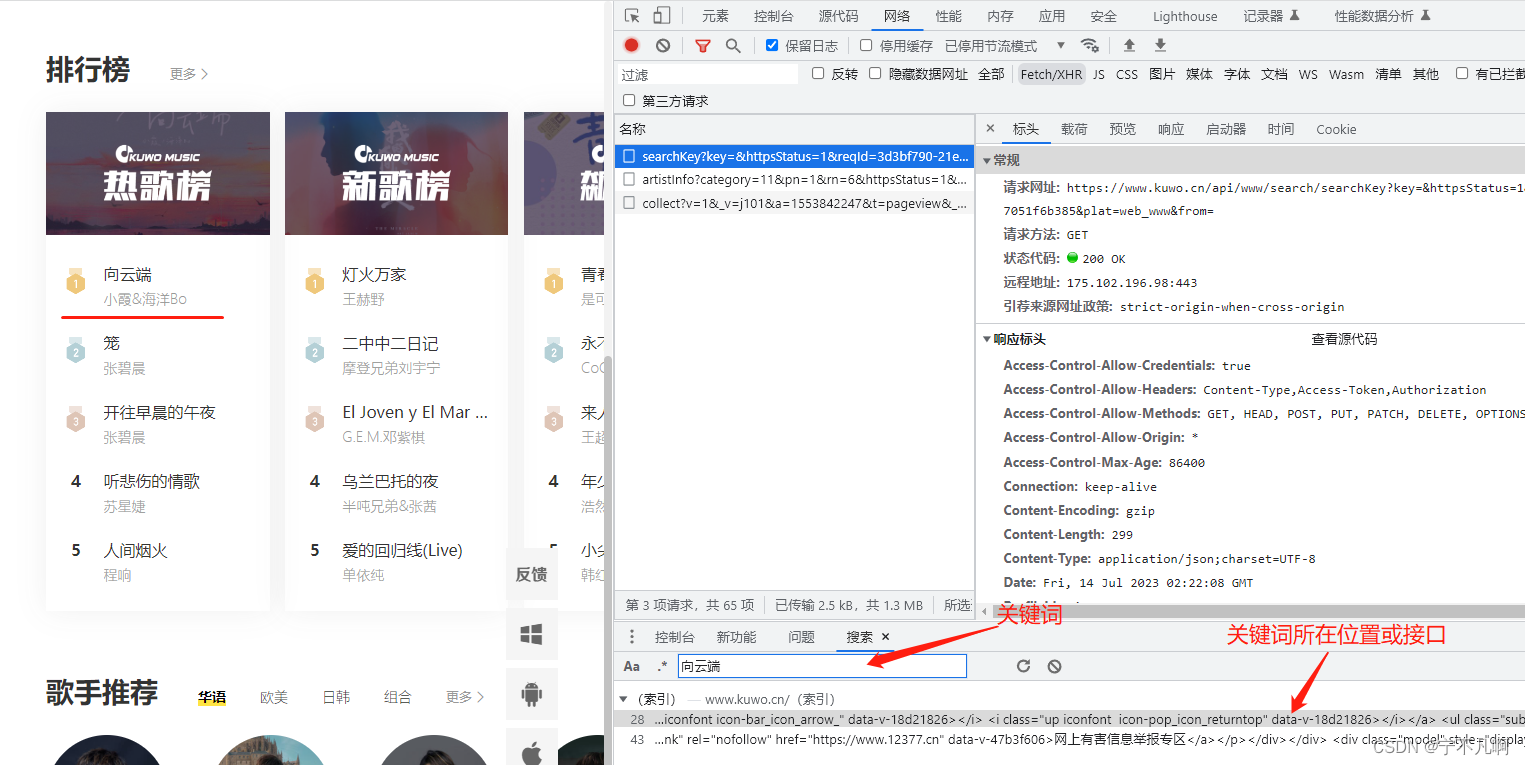Select search result line 28
The width and height of the screenshot is (1525, 765).
[x=1069, y=719]
